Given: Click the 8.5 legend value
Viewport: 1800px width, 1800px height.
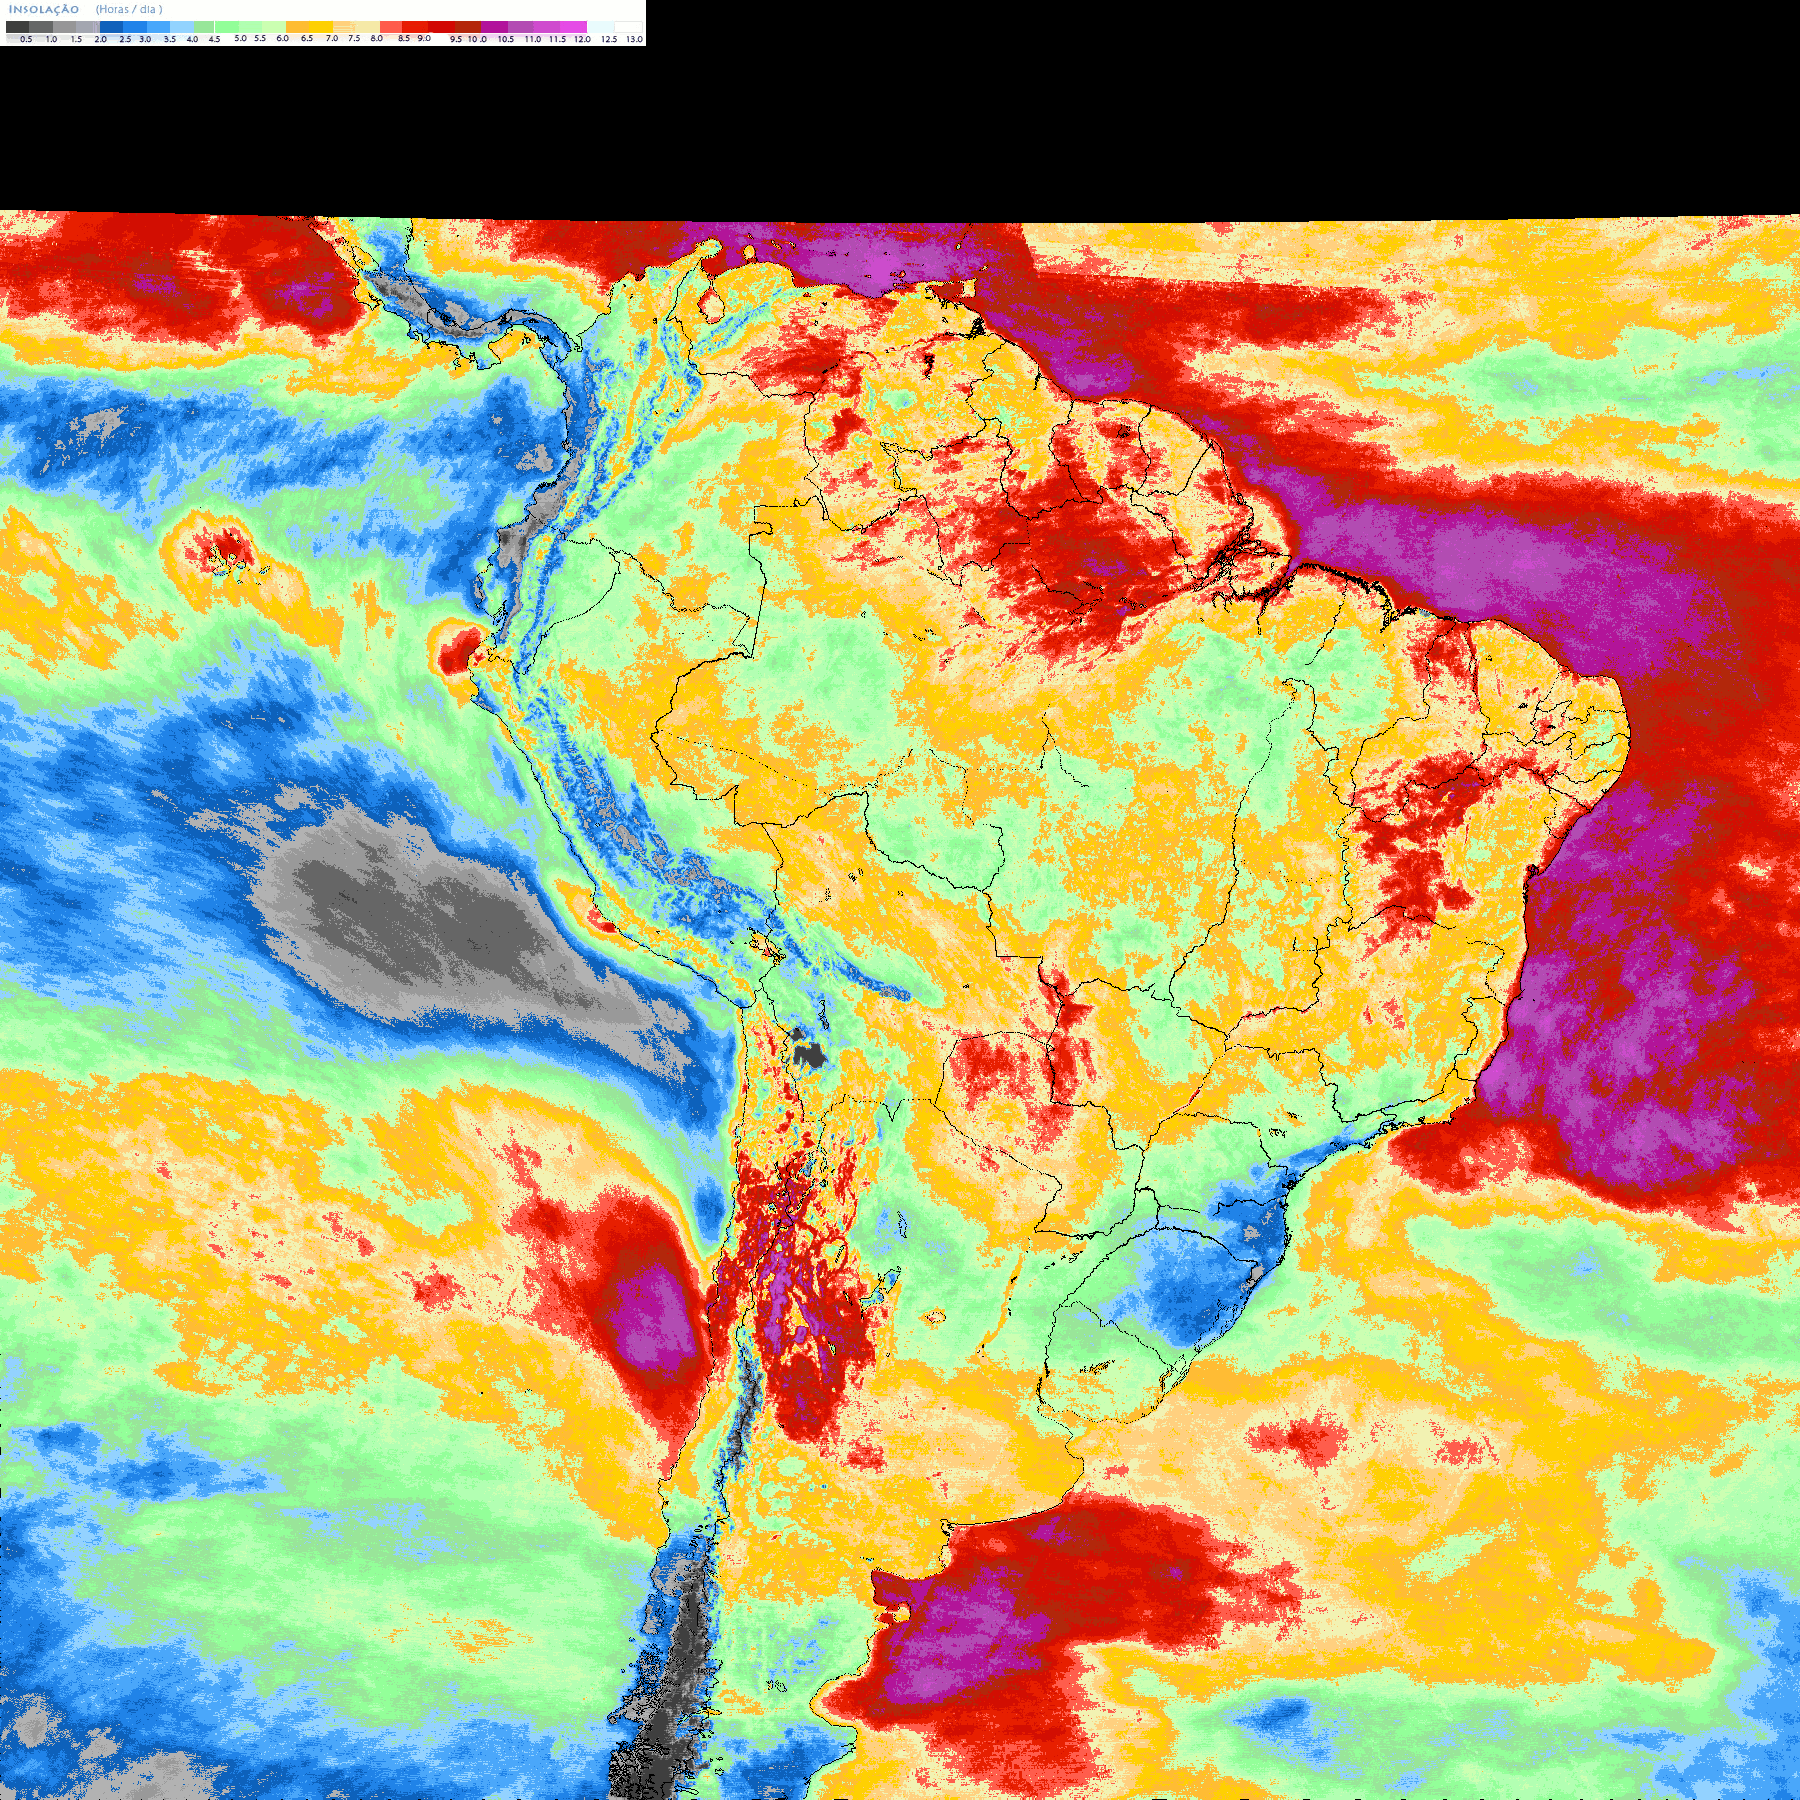Looking at the screenshot, I should point(404,38).
